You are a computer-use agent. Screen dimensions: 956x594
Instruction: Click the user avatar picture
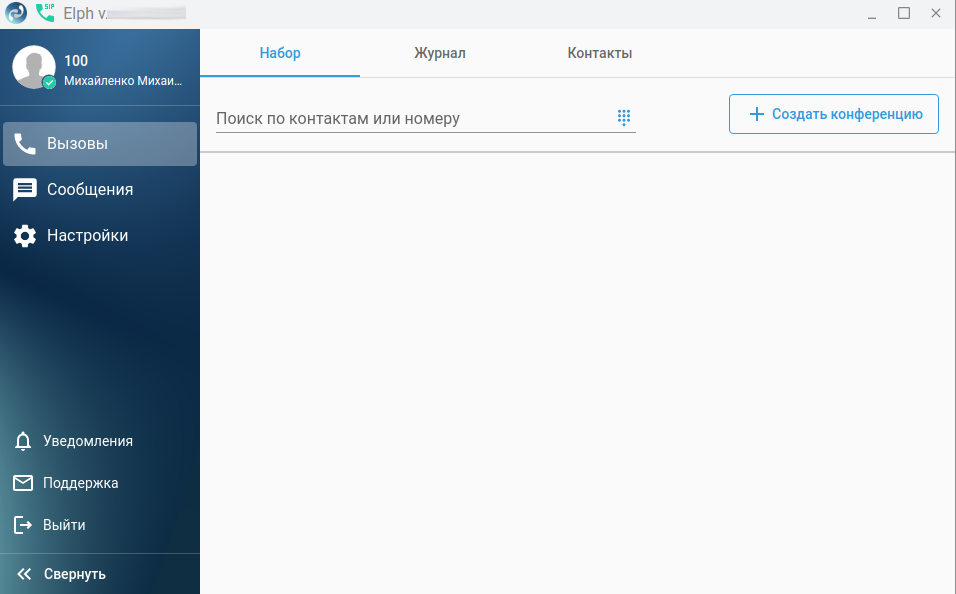pyautogui.click(x=34, y=67)
